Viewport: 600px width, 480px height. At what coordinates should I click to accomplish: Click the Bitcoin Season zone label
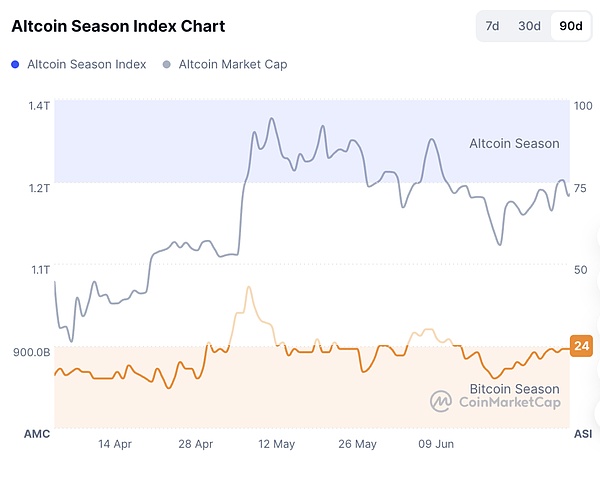coord(514,388)
